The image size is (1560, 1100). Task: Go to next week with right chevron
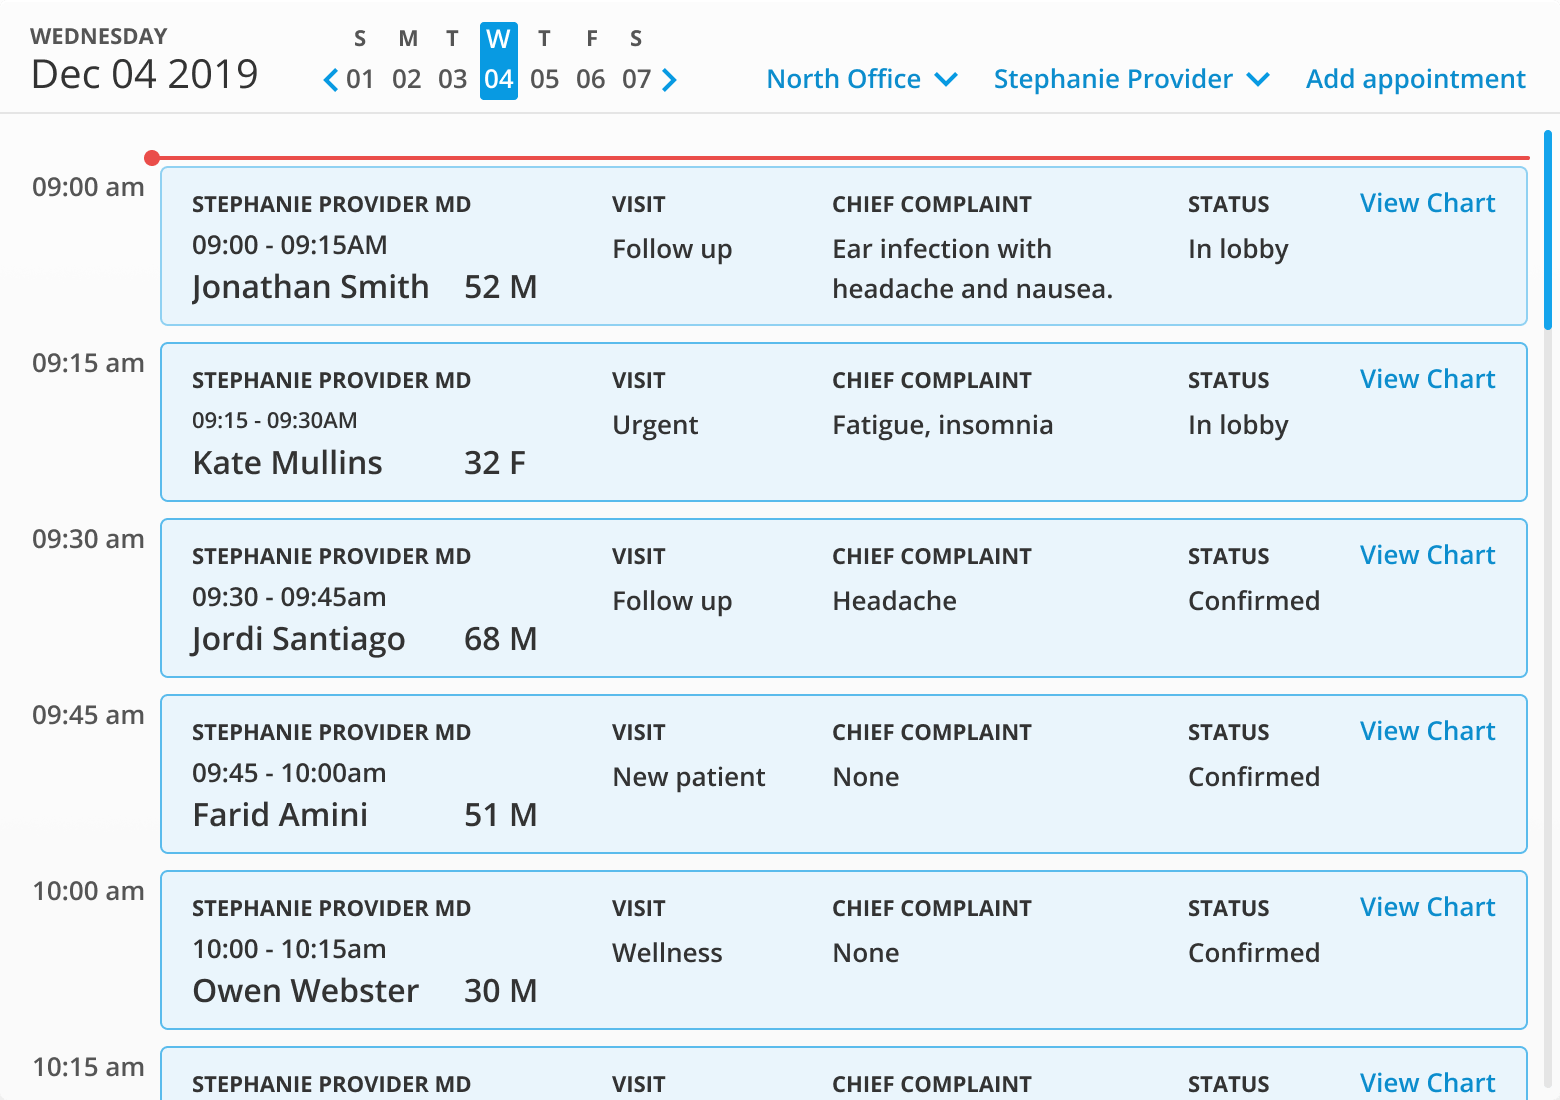669,80
